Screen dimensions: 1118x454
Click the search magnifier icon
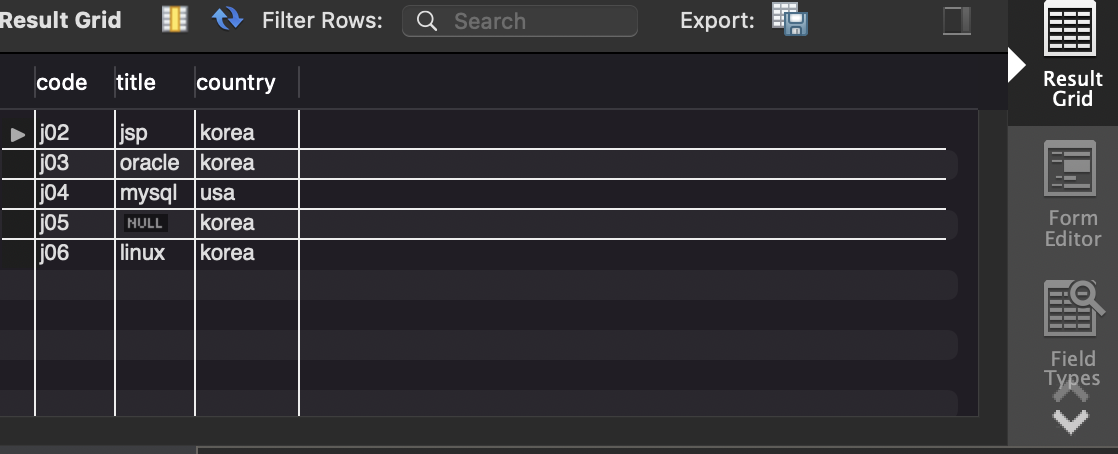(x=427, y=21)
